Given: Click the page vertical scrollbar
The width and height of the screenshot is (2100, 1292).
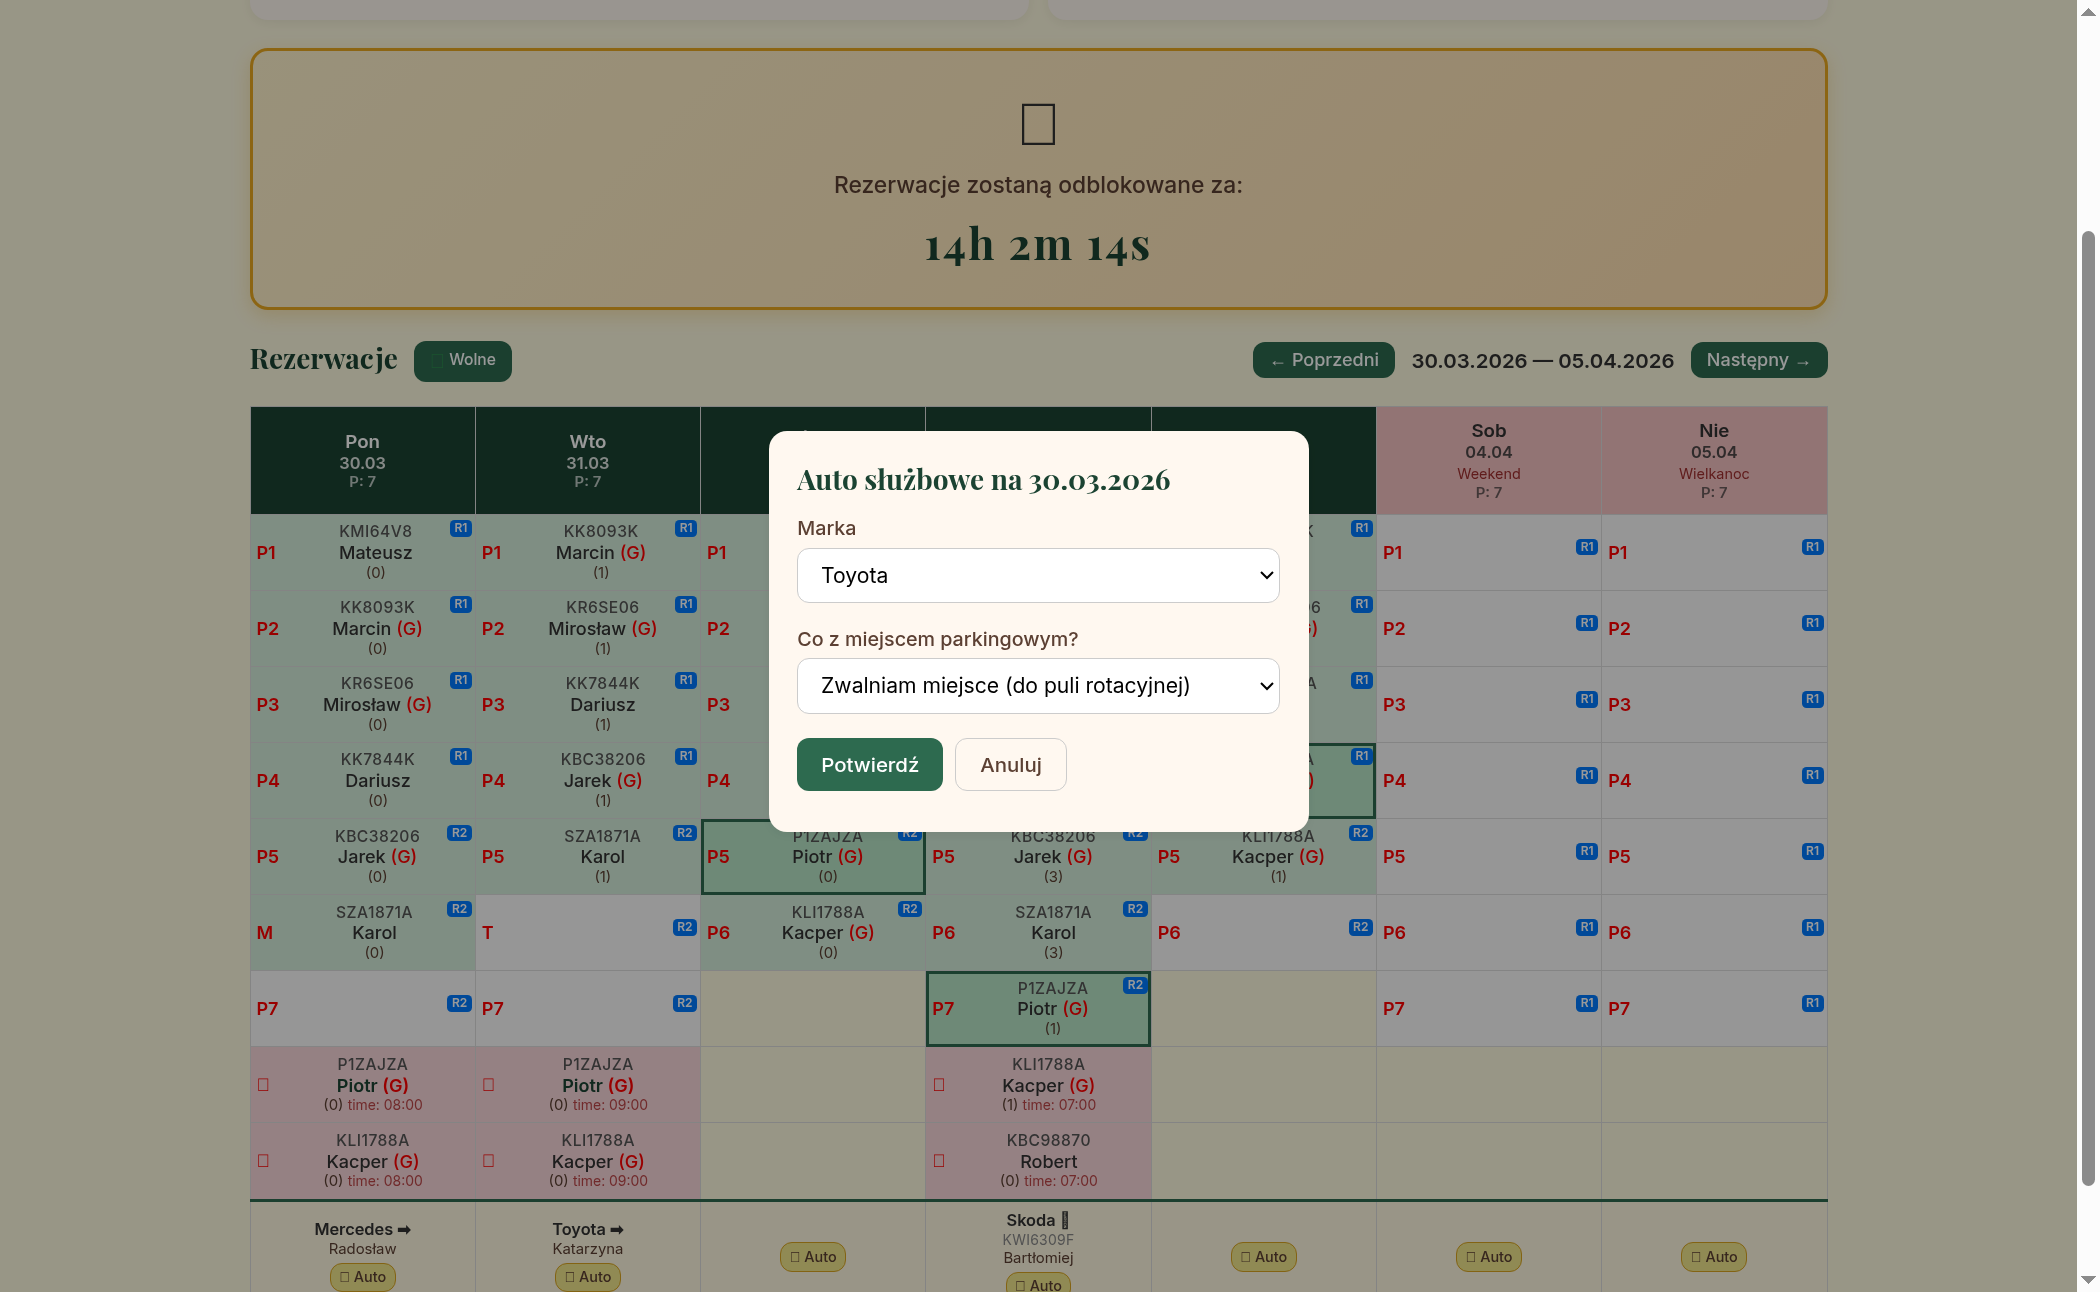Looking at the screenshot, I should coord(2087,700).
